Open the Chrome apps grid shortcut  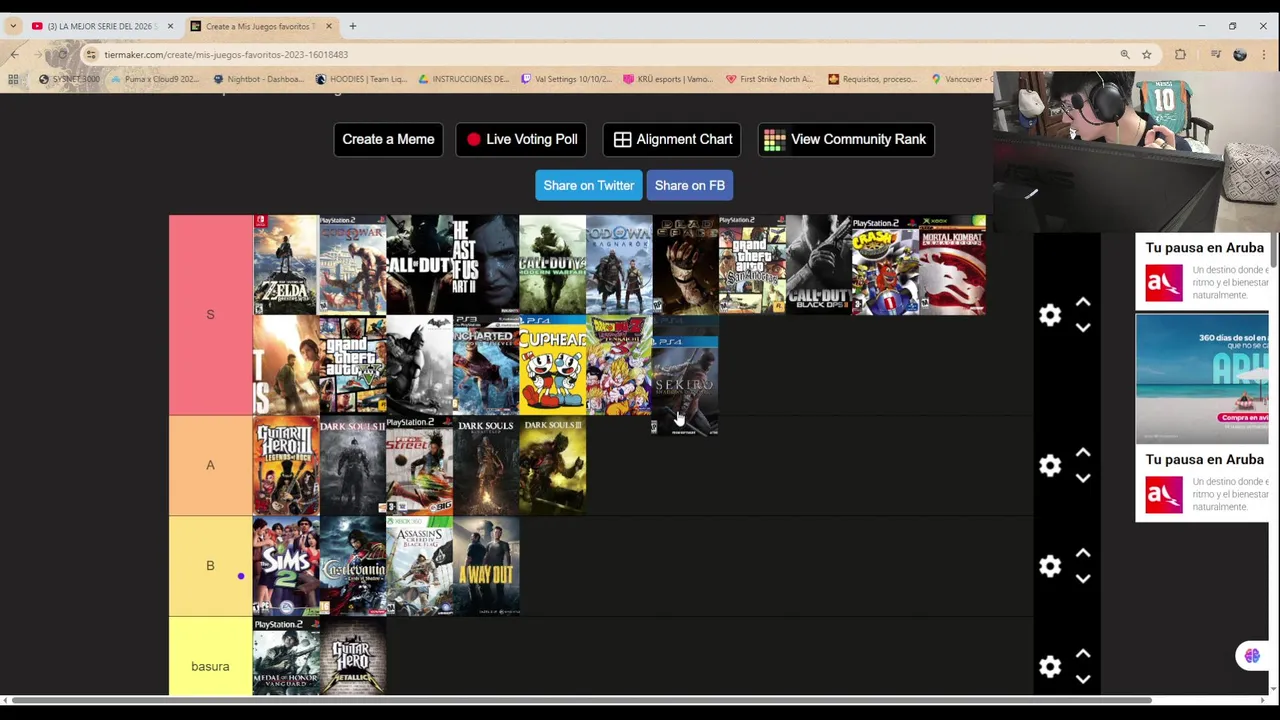coord(13,79)
